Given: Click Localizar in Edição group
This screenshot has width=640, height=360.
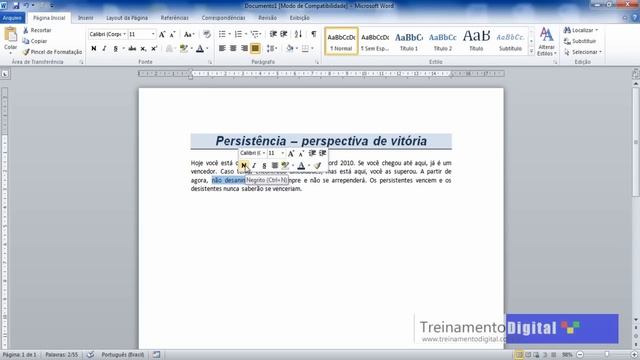Looking at the screenshot, I should coord(581,30).
